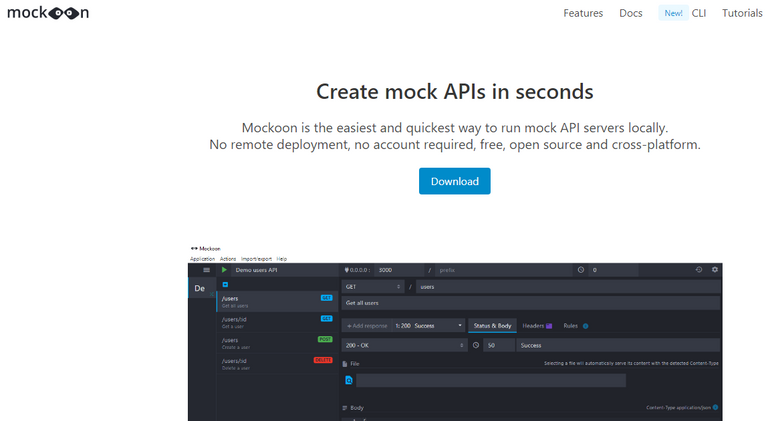The image size is (768, 421).
Task: Switch to the Status & Body tab
Action: (492, 326)
